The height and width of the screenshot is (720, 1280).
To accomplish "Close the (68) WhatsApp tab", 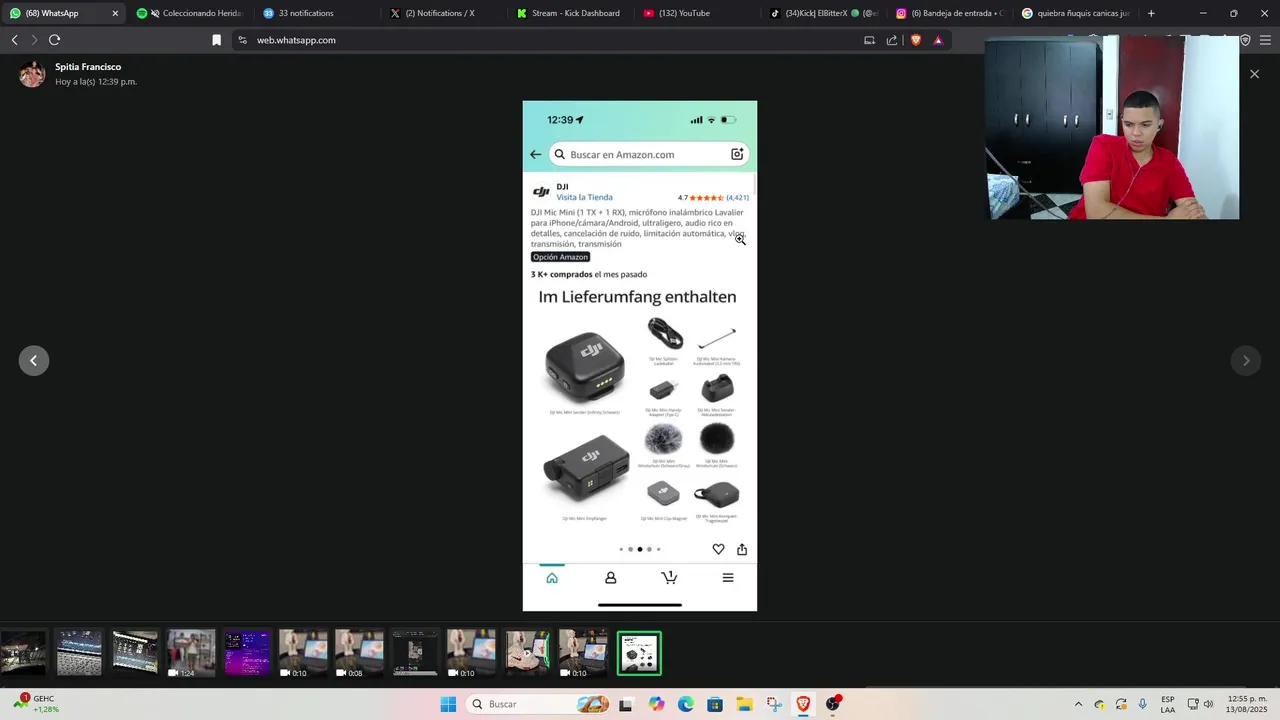I will pyautogui.click(x=115, y=13).
